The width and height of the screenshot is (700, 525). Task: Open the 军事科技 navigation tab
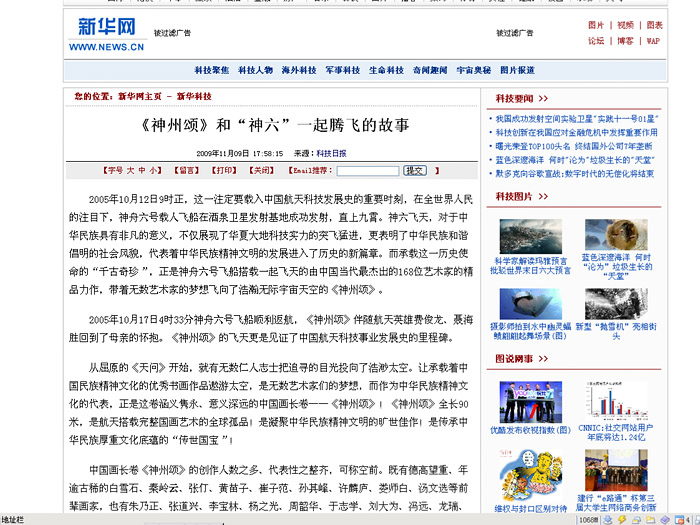pyautogui.click(x=343, y=70)
